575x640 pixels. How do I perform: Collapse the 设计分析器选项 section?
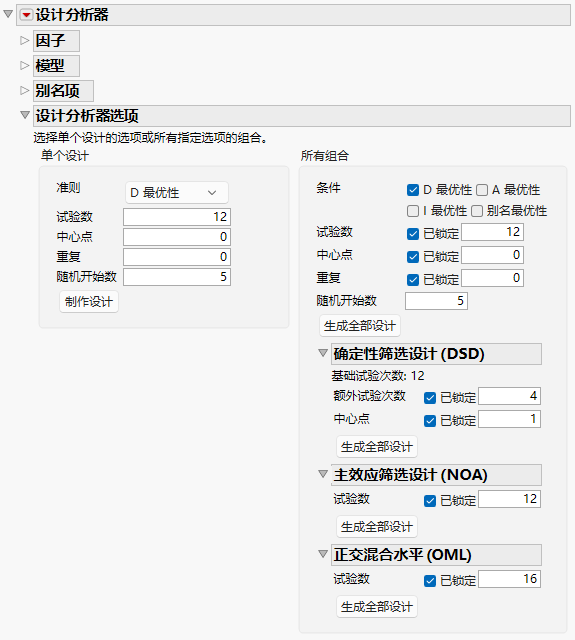coord(25,115)
